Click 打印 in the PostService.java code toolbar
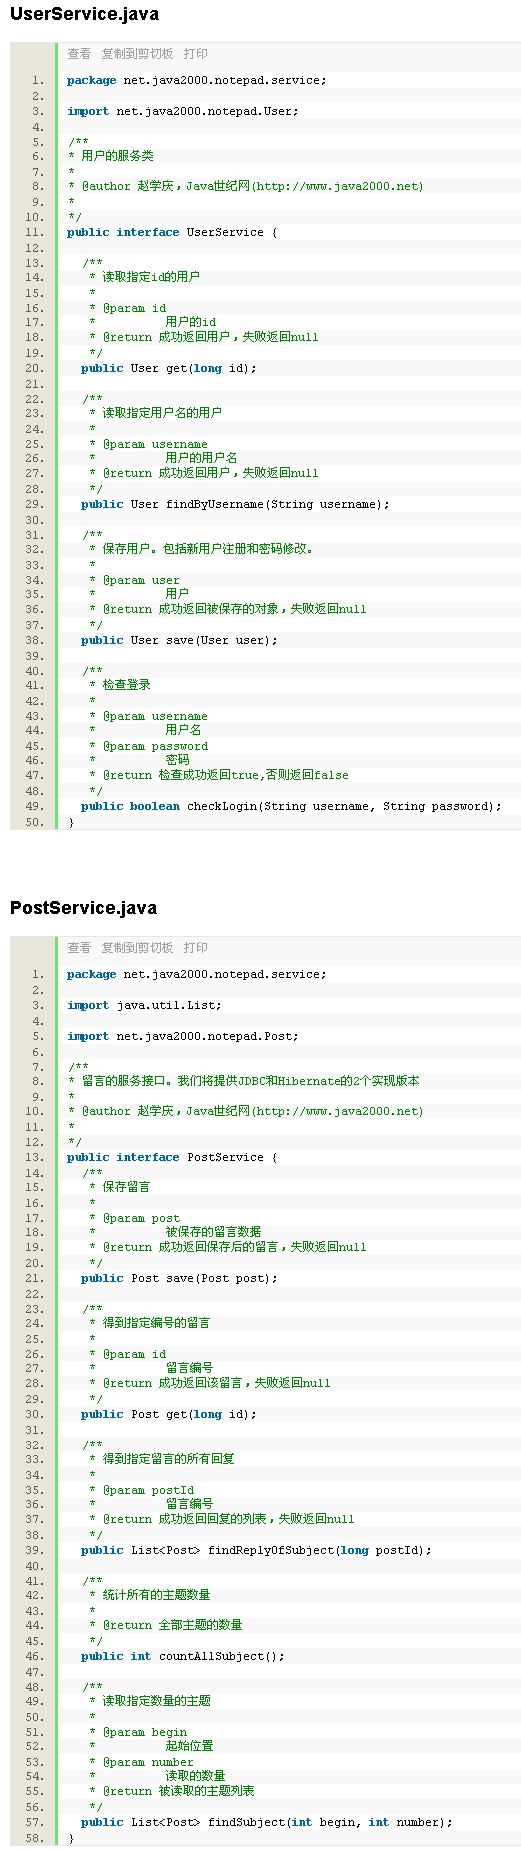The image size is (521, 1852). pyautogui.click(x=196, y=948)
